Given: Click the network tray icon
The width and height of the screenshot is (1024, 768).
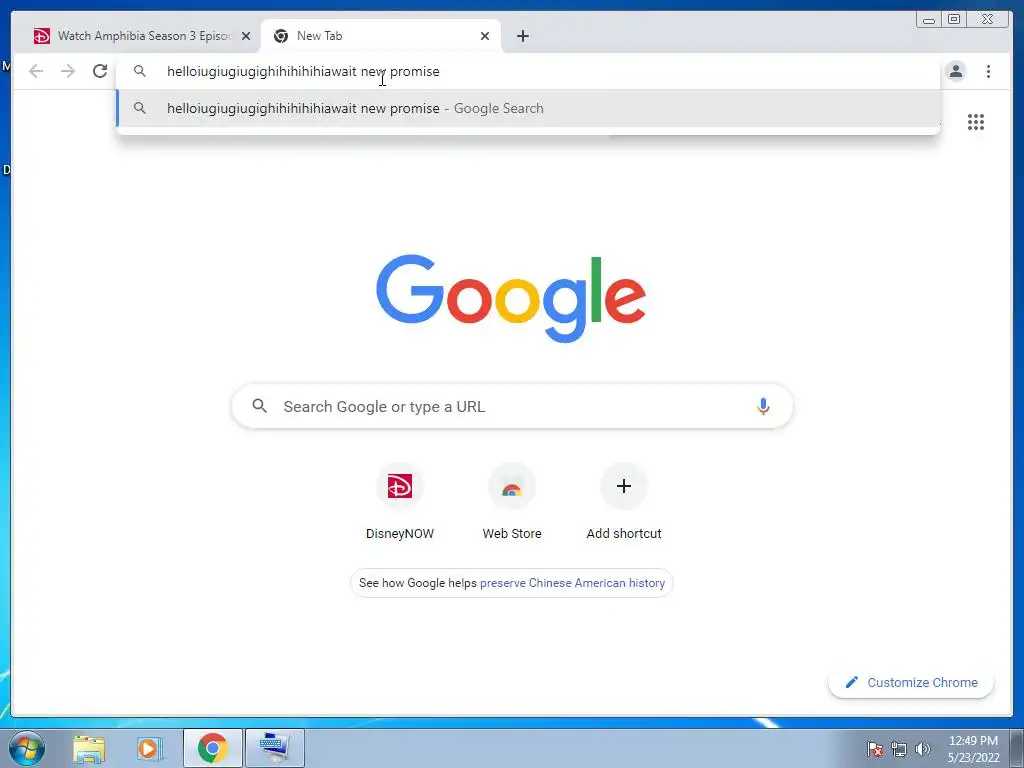Looking at the screenshot, I should pyautogui.click(x=899, y=749).
